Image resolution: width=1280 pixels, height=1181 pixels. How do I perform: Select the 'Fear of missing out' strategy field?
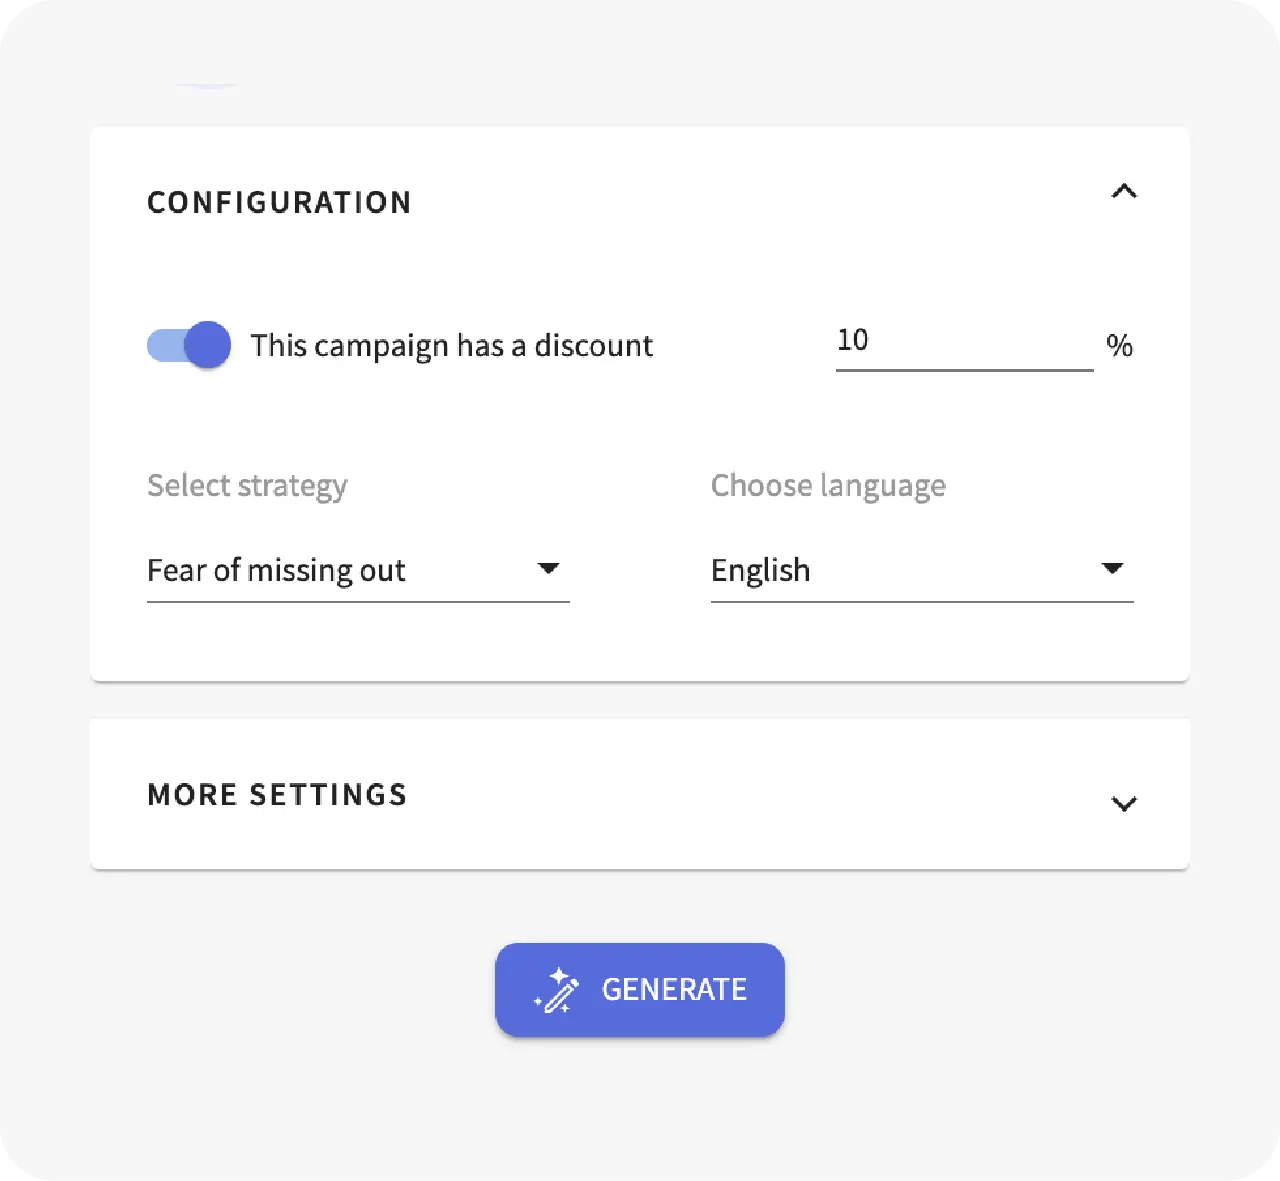pyautogui.click(x=358, y=571)
